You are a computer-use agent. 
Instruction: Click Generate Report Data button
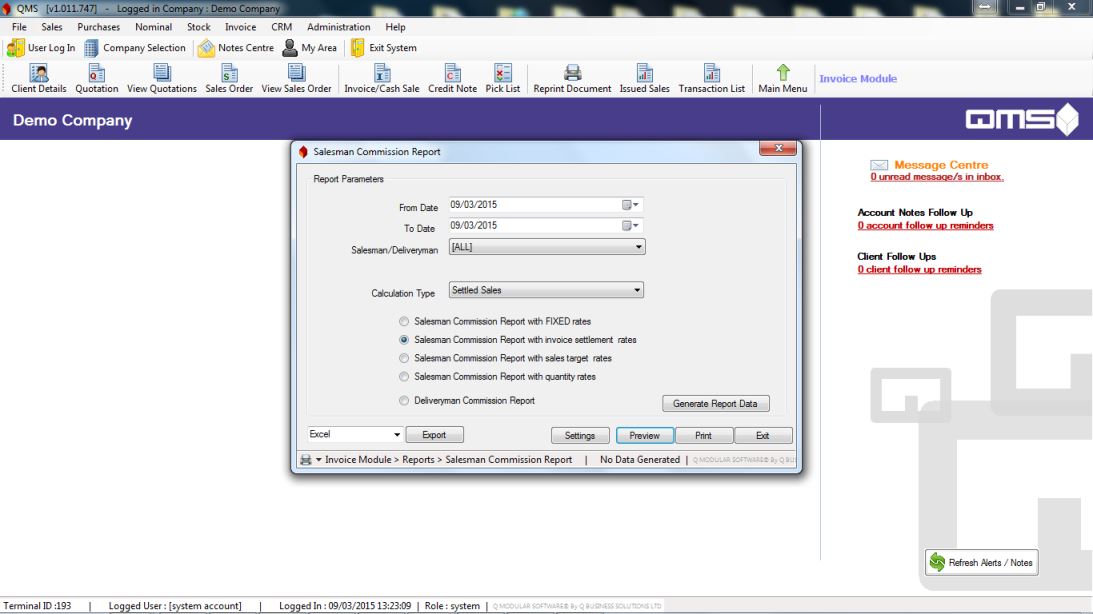pos(715,404)
